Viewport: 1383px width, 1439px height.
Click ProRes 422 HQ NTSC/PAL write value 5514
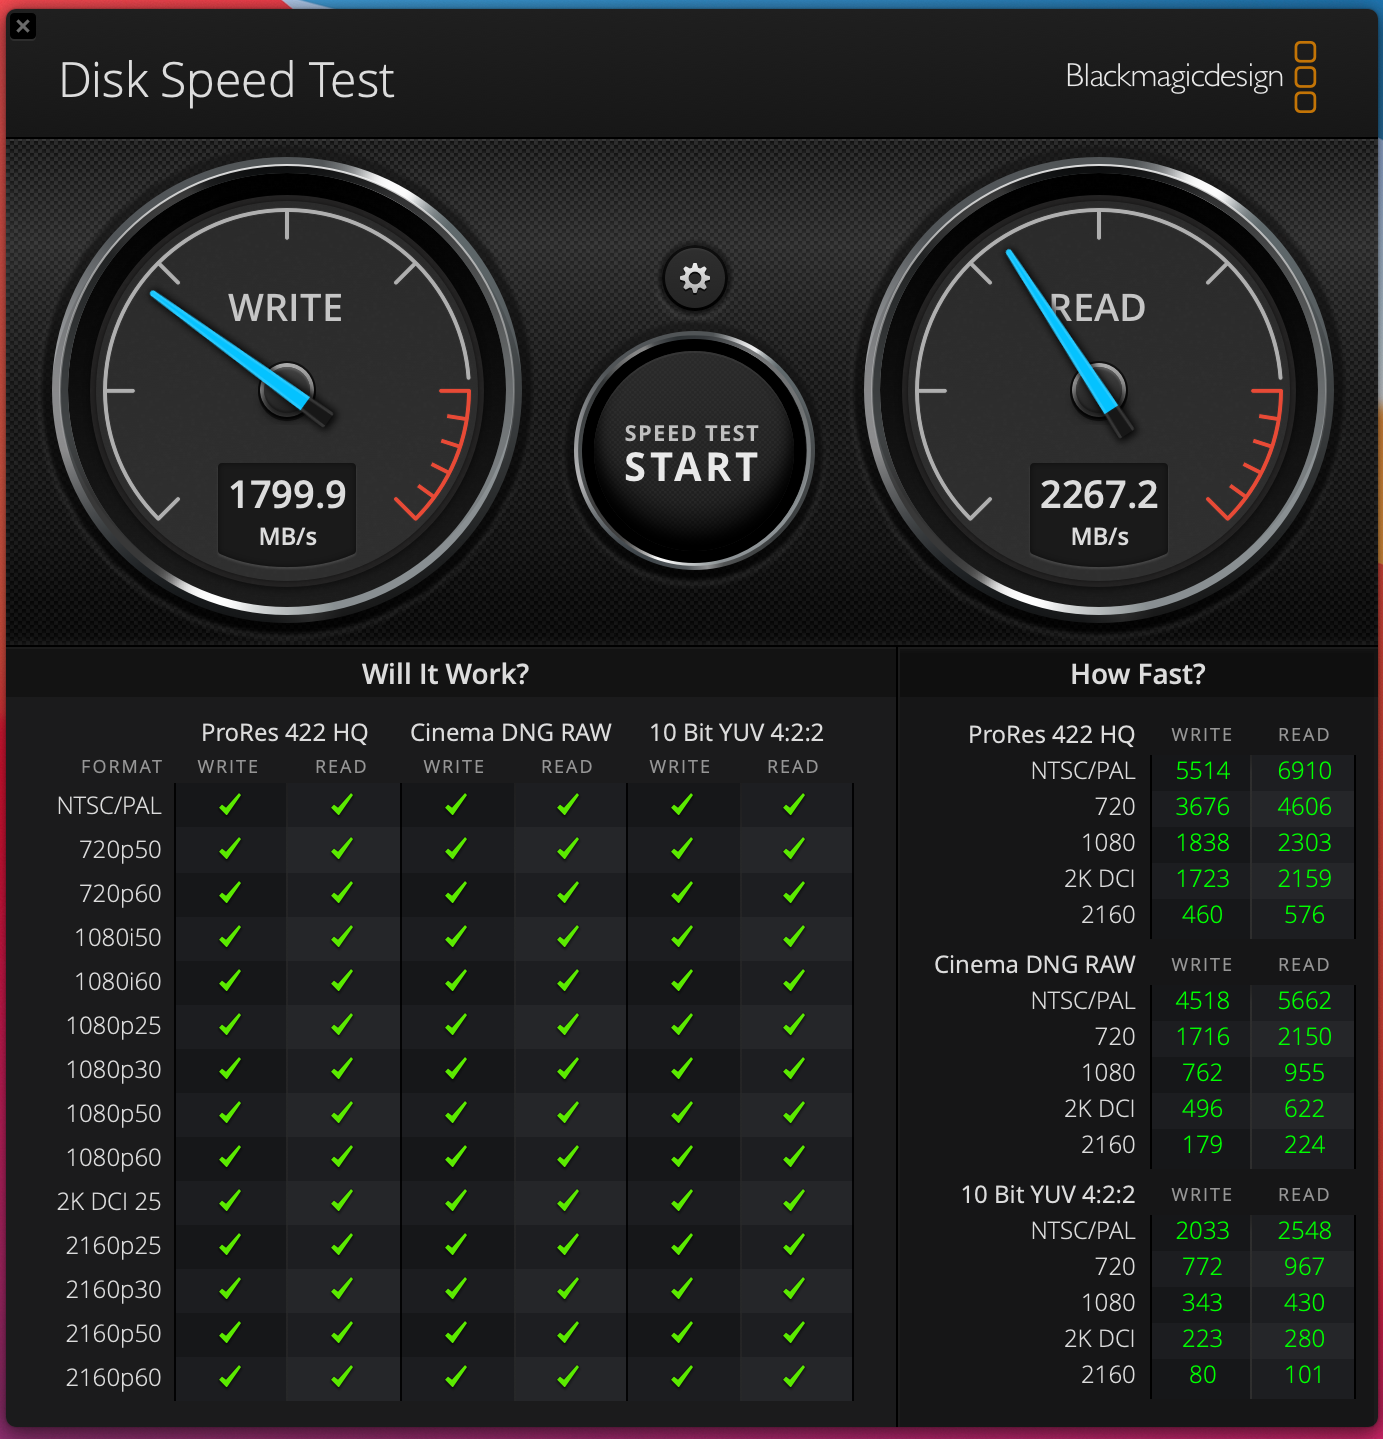pos(1203,771)
